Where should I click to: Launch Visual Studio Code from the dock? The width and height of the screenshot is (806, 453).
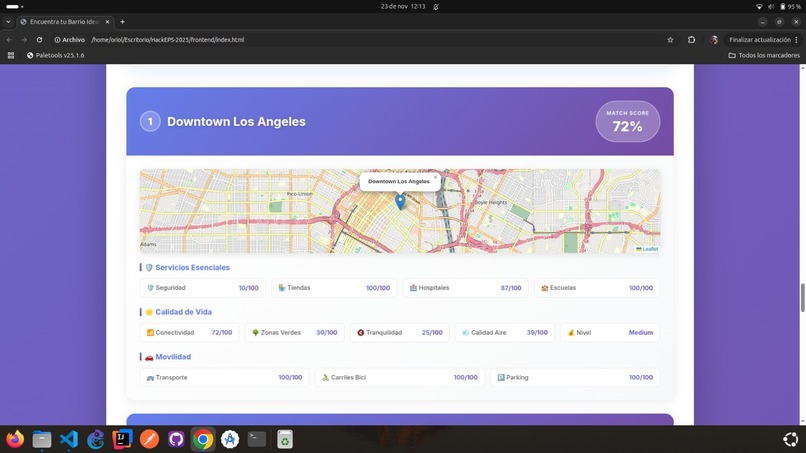(69, 439)
